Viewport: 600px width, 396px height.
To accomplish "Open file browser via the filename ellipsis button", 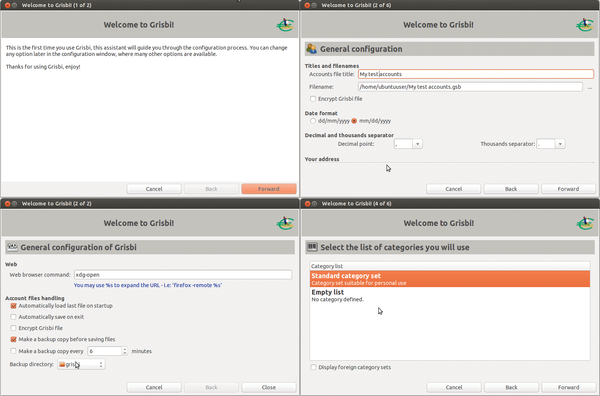I will tap(590, 88).
